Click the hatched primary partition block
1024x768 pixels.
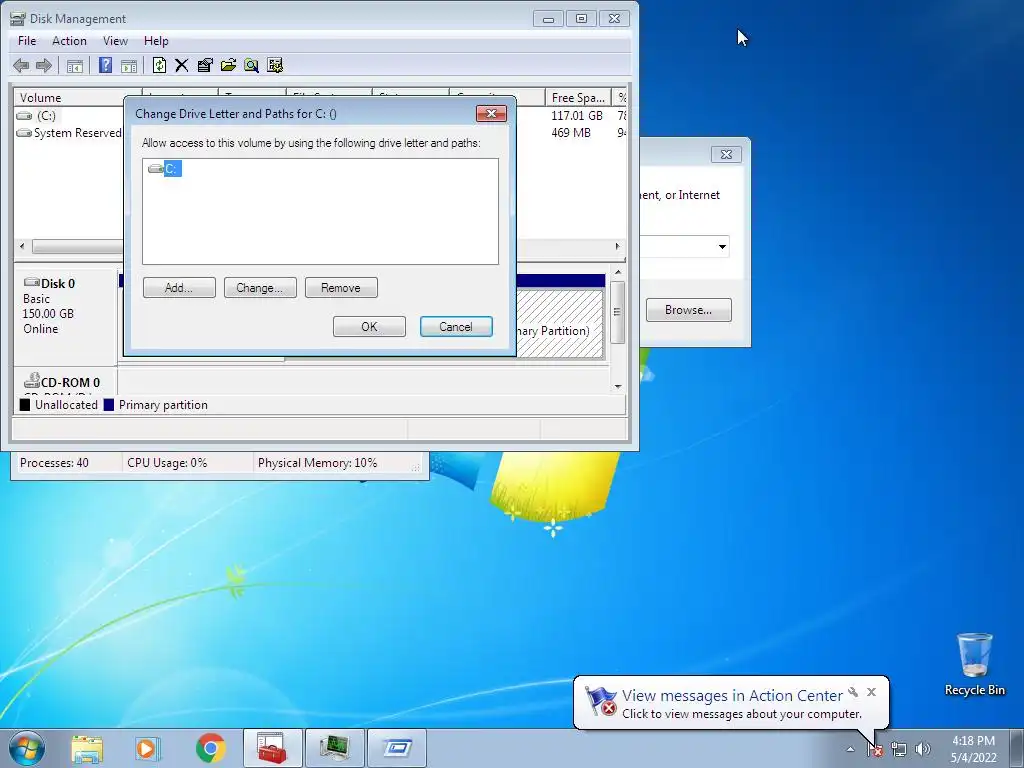pos(560,325)
